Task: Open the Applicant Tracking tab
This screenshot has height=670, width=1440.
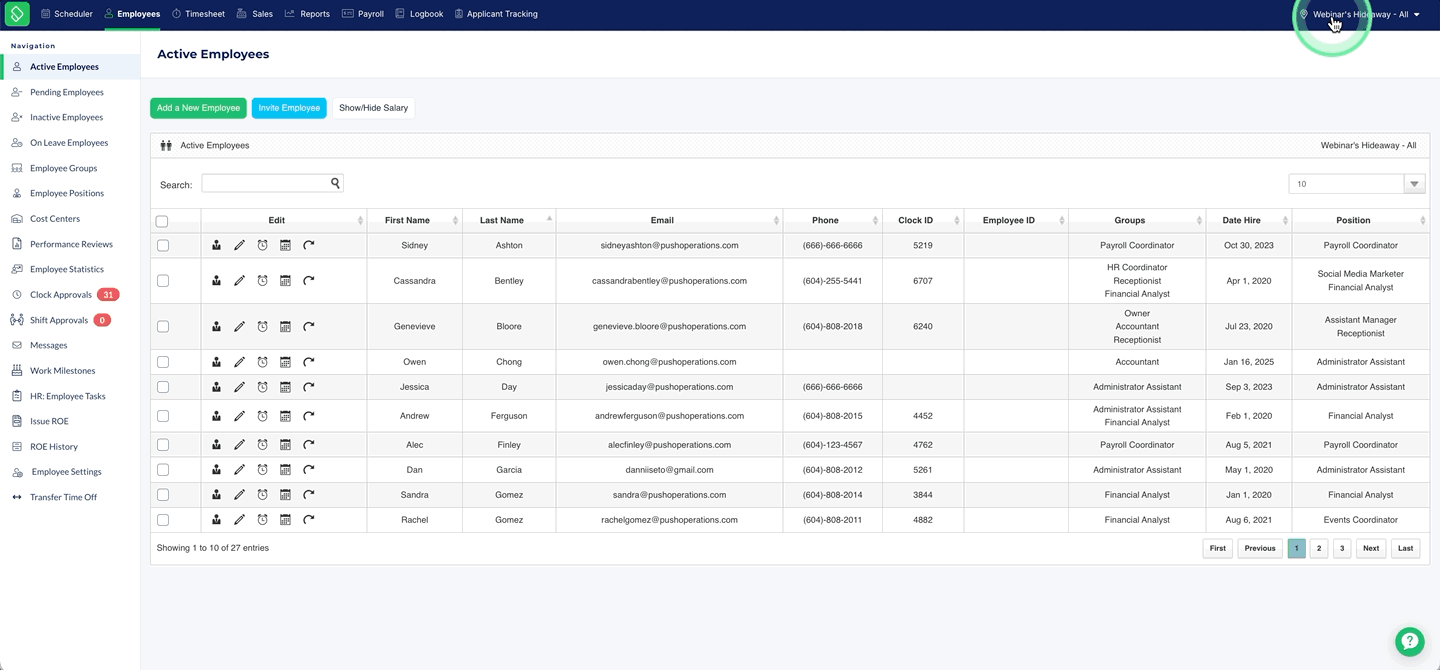Action: [496, 14]
